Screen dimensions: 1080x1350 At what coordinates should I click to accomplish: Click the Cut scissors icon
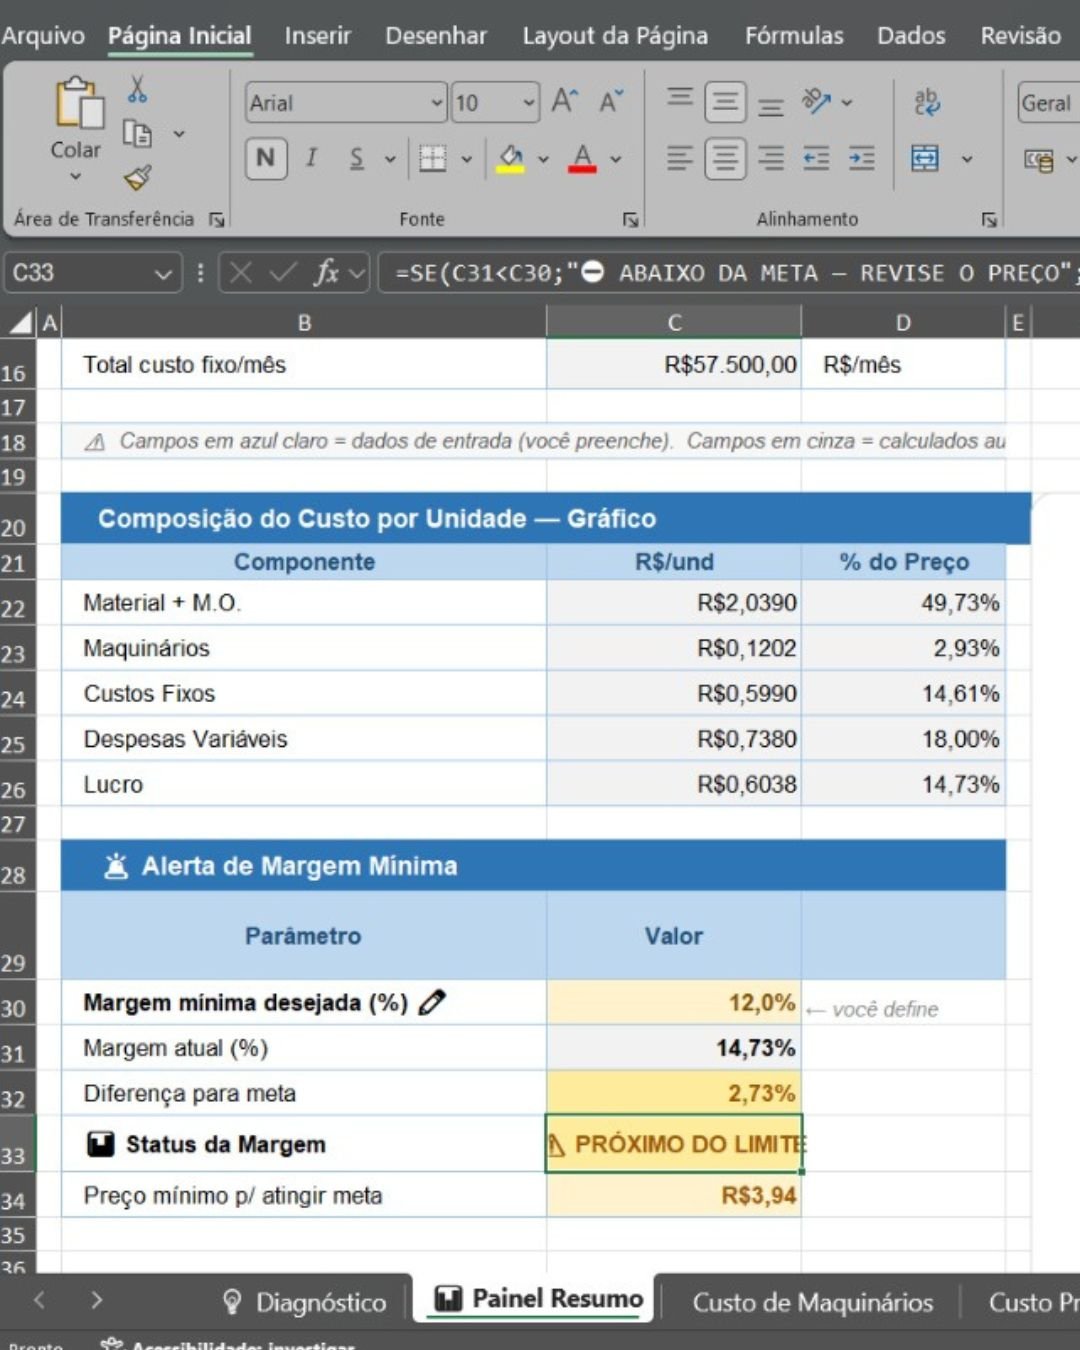[137, 90]
